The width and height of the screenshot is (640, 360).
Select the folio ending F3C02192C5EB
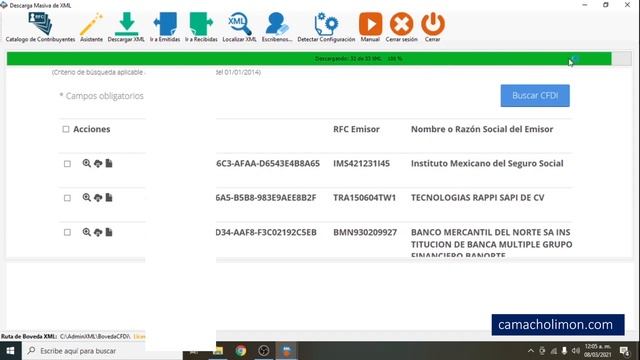coord(266,232)
